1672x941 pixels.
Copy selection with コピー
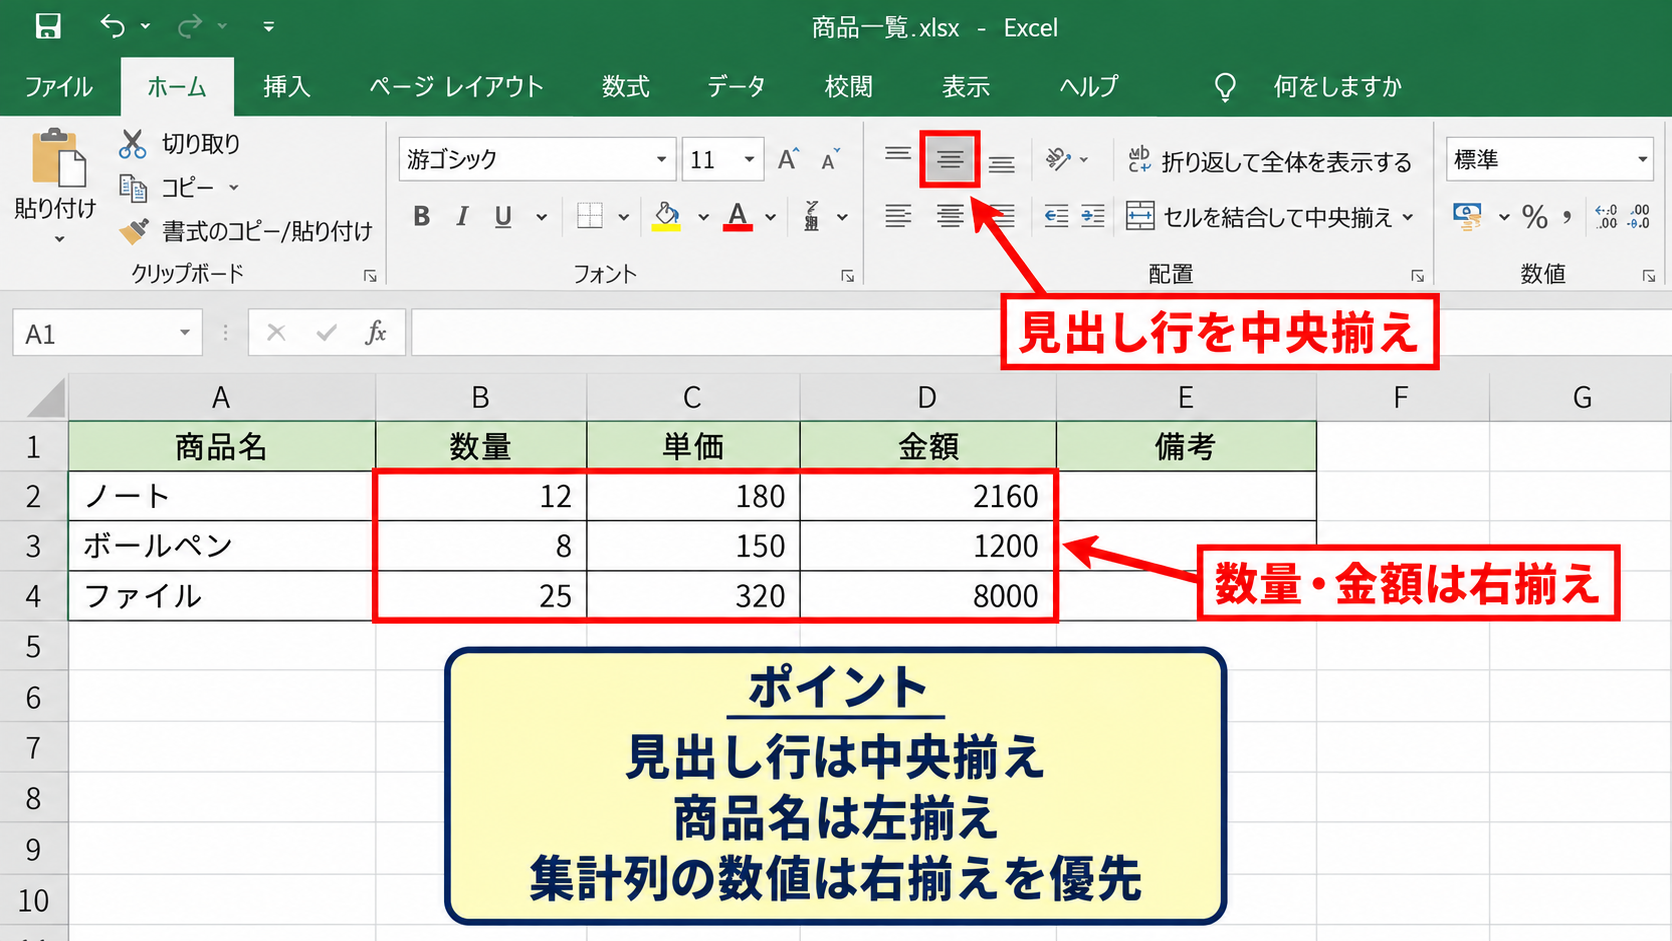(167, 187)
